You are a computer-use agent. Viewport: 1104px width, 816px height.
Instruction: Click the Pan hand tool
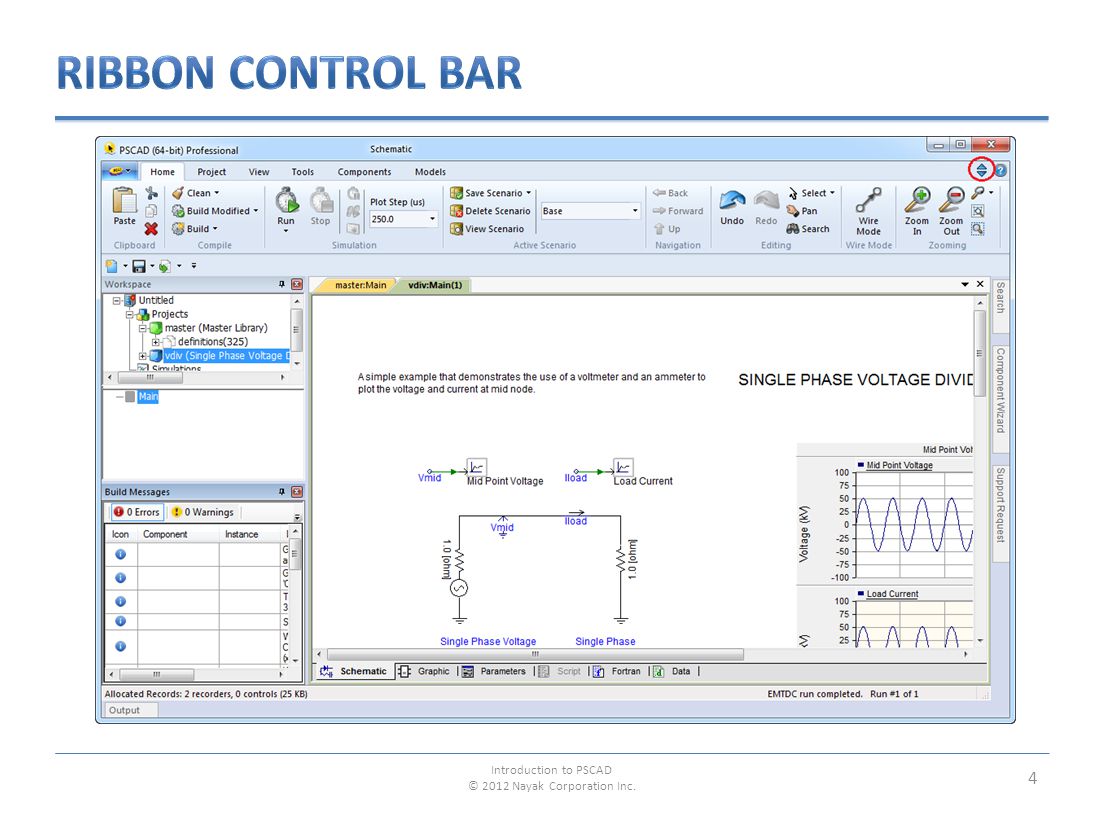pyautogui.click(x=802, y=211)
